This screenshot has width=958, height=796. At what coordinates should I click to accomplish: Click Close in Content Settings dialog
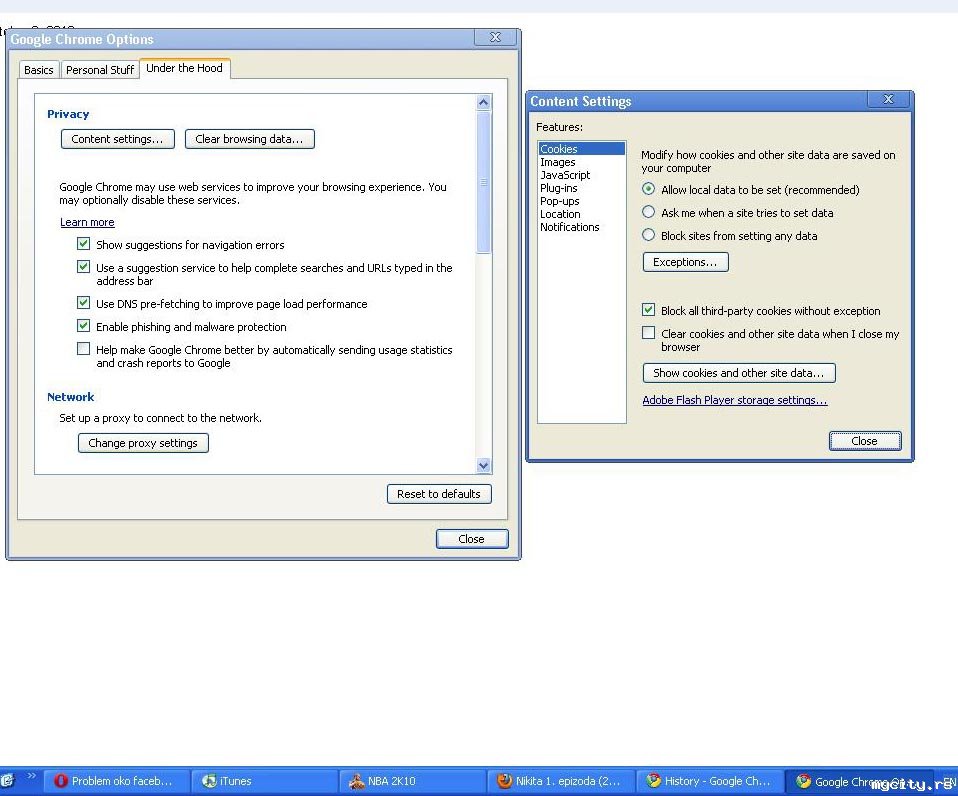coord(865,441)
